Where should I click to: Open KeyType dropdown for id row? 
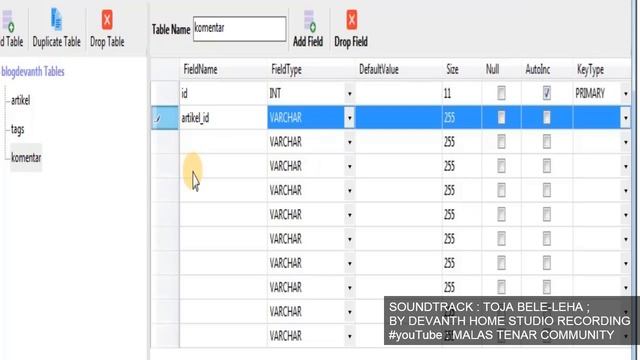point(625,94)
